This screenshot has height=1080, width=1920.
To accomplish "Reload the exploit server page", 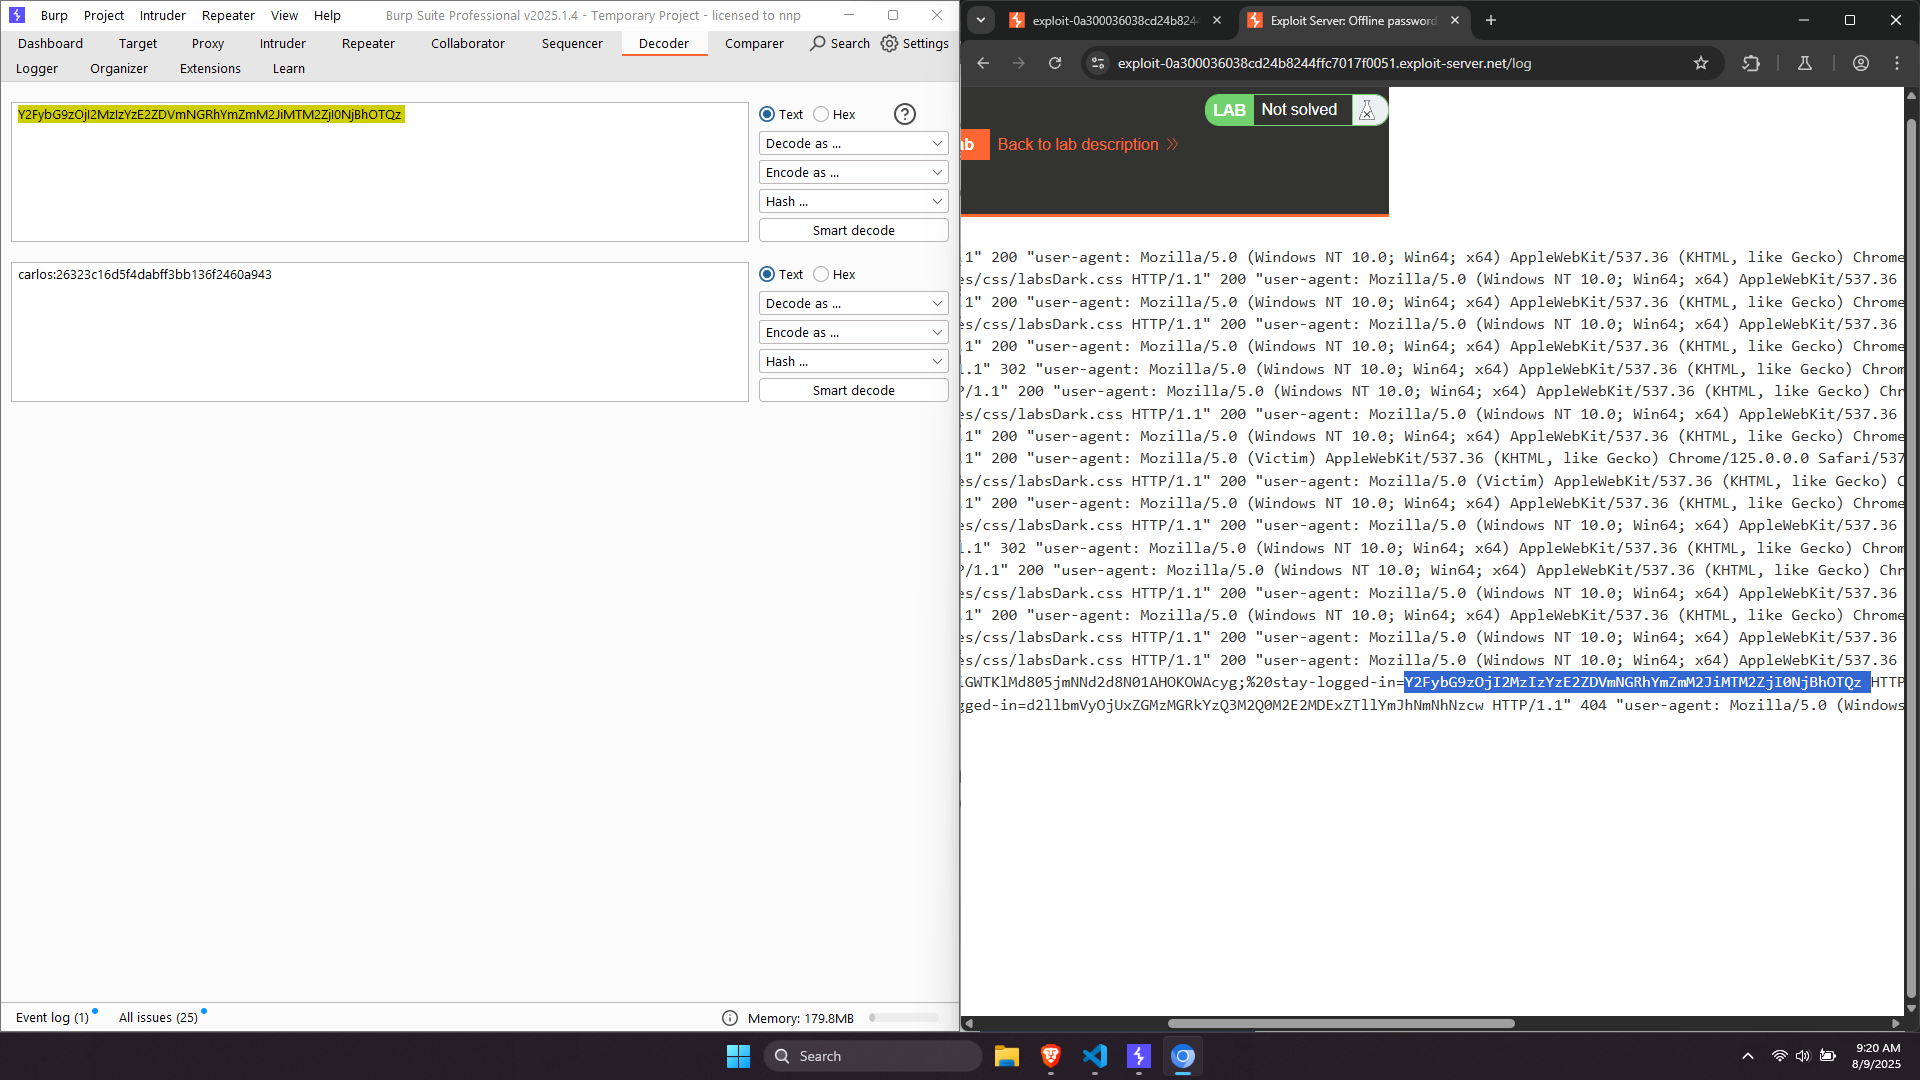I will (x=1055, y=63).
